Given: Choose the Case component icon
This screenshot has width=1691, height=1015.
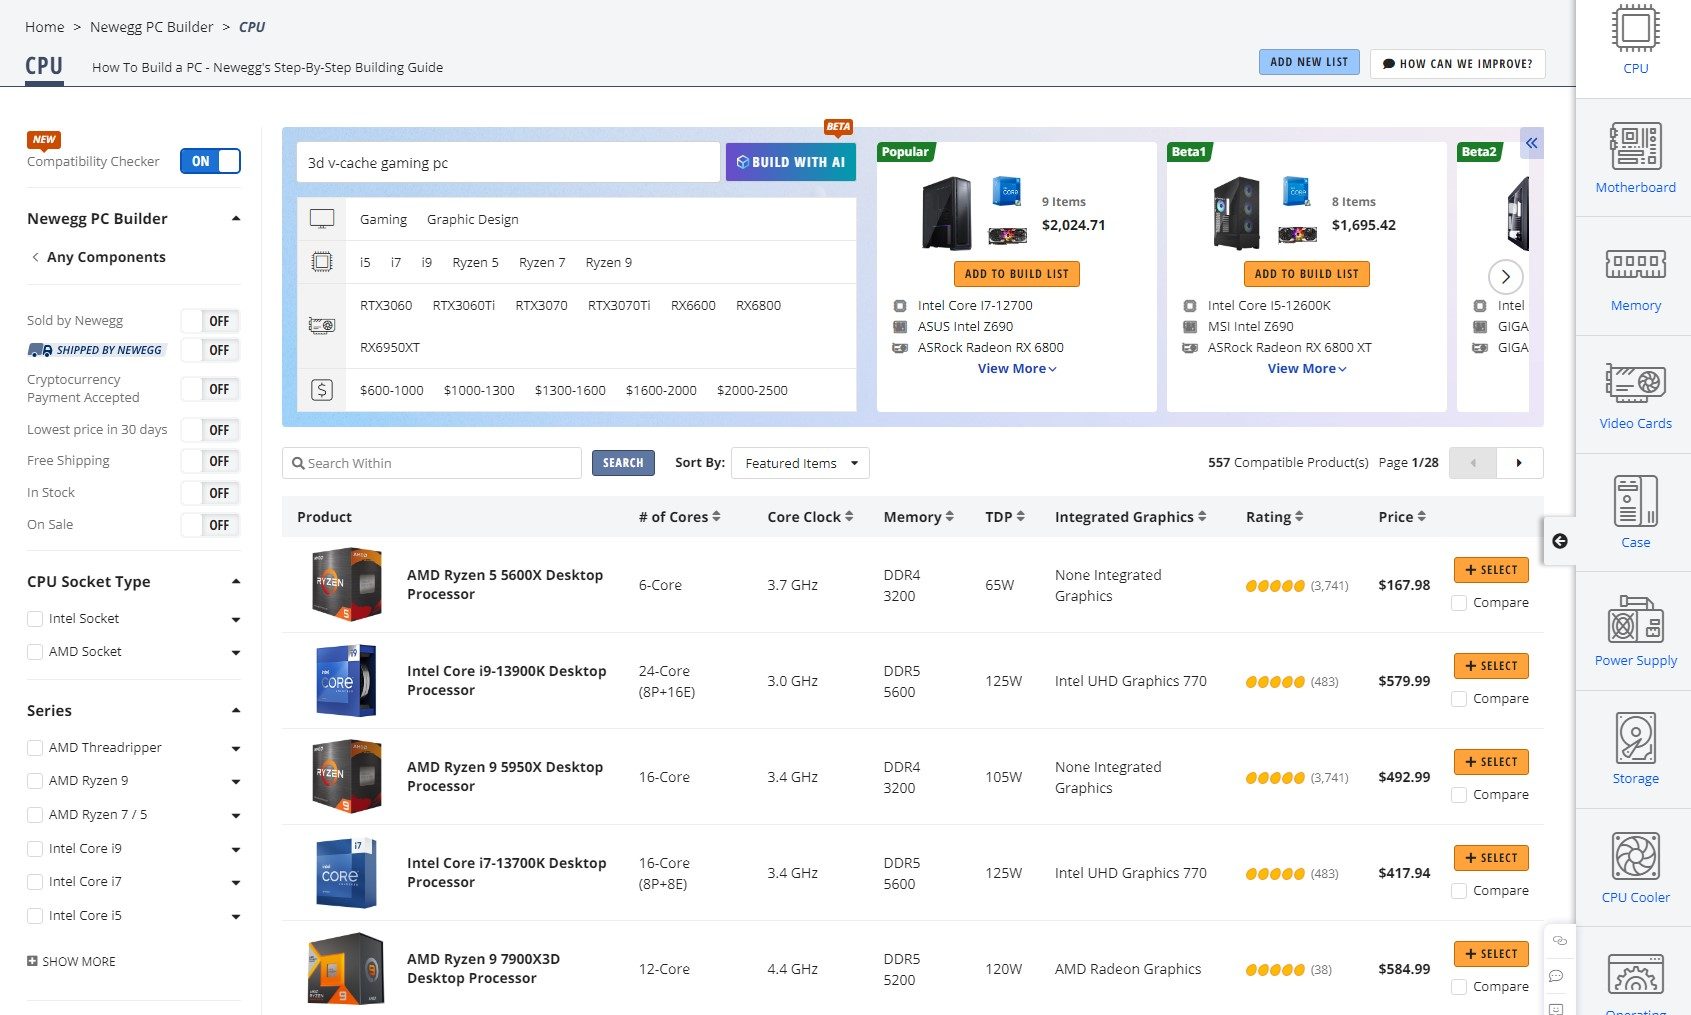Looking at the screenshot, I should coord(1635,501).
